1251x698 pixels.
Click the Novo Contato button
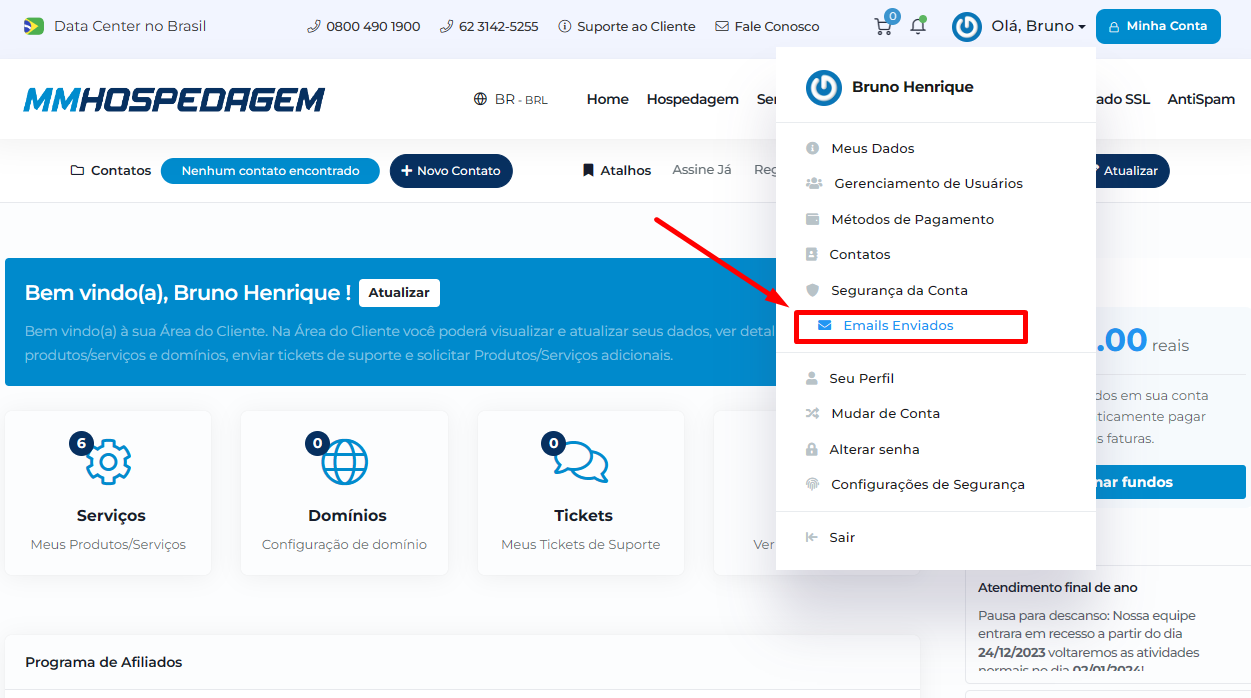[451, 171]
